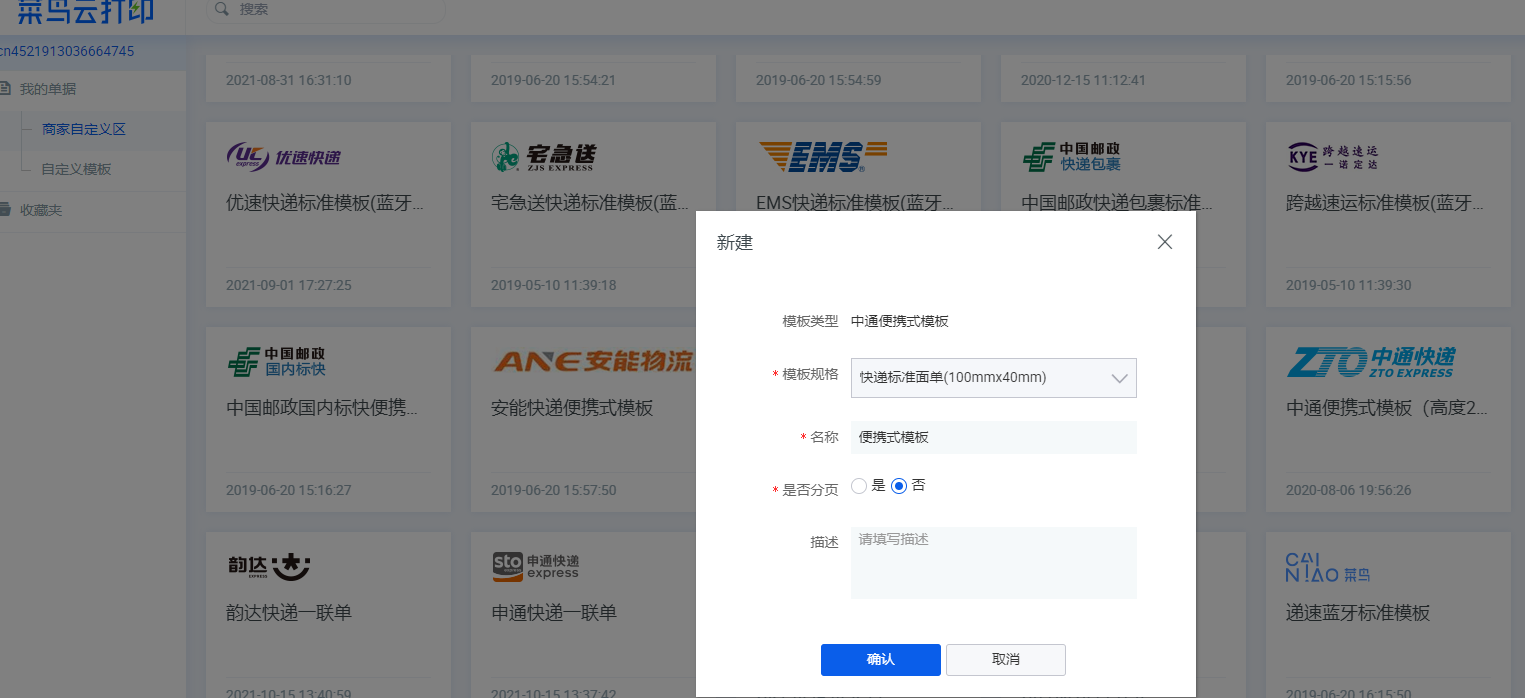Click the timestamp 2019-06-20 15:16:27
The width and height of the screenshot is (1525, 698).
[x=289, y=490]
